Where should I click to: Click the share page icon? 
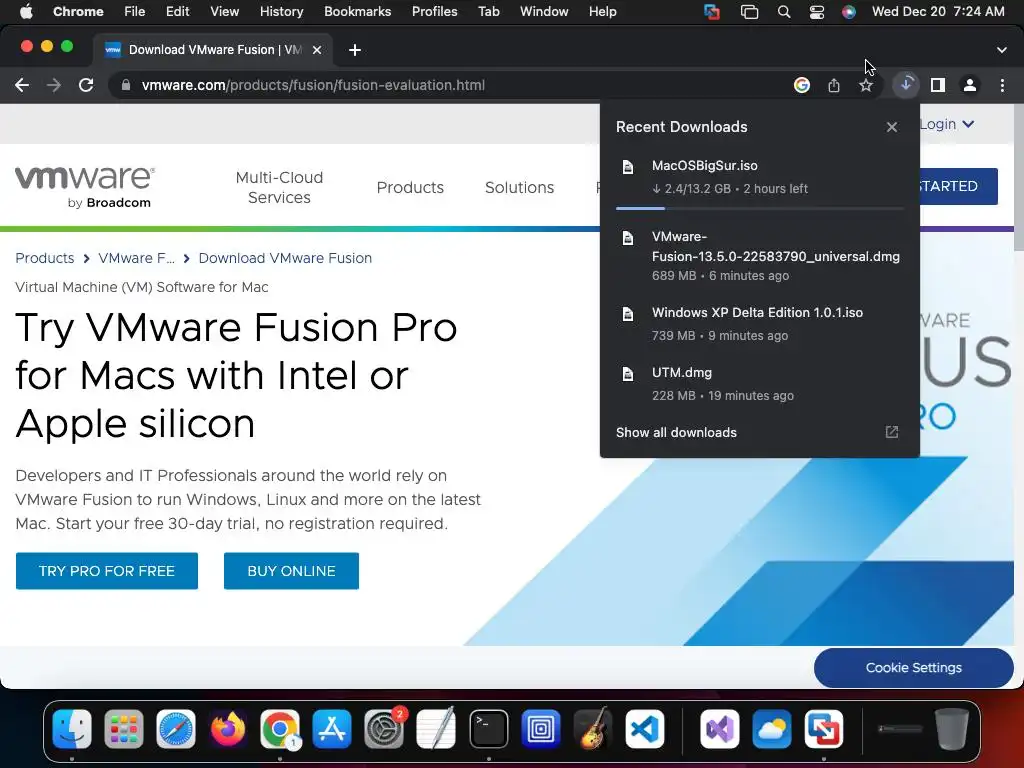click(x=834, y=85)
